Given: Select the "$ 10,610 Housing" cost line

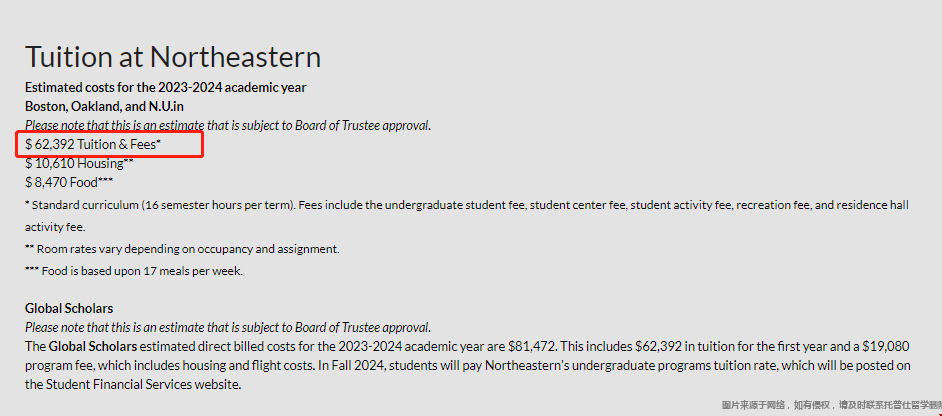Looking at the screenshot, I should pos(79,163).
